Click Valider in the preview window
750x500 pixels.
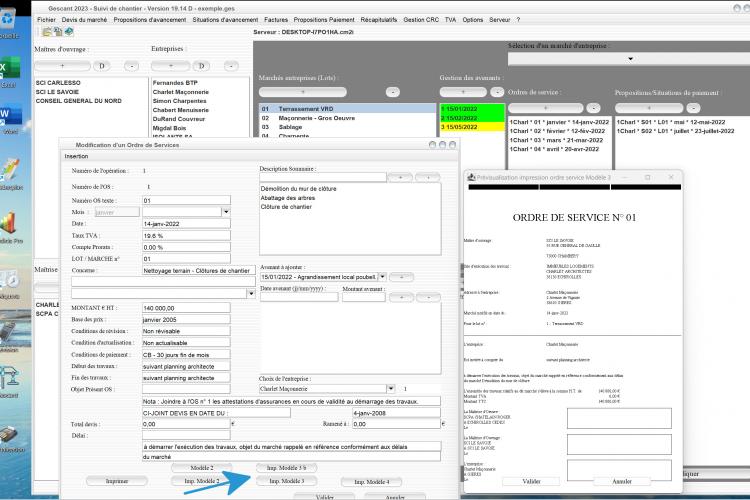[531, 481]
